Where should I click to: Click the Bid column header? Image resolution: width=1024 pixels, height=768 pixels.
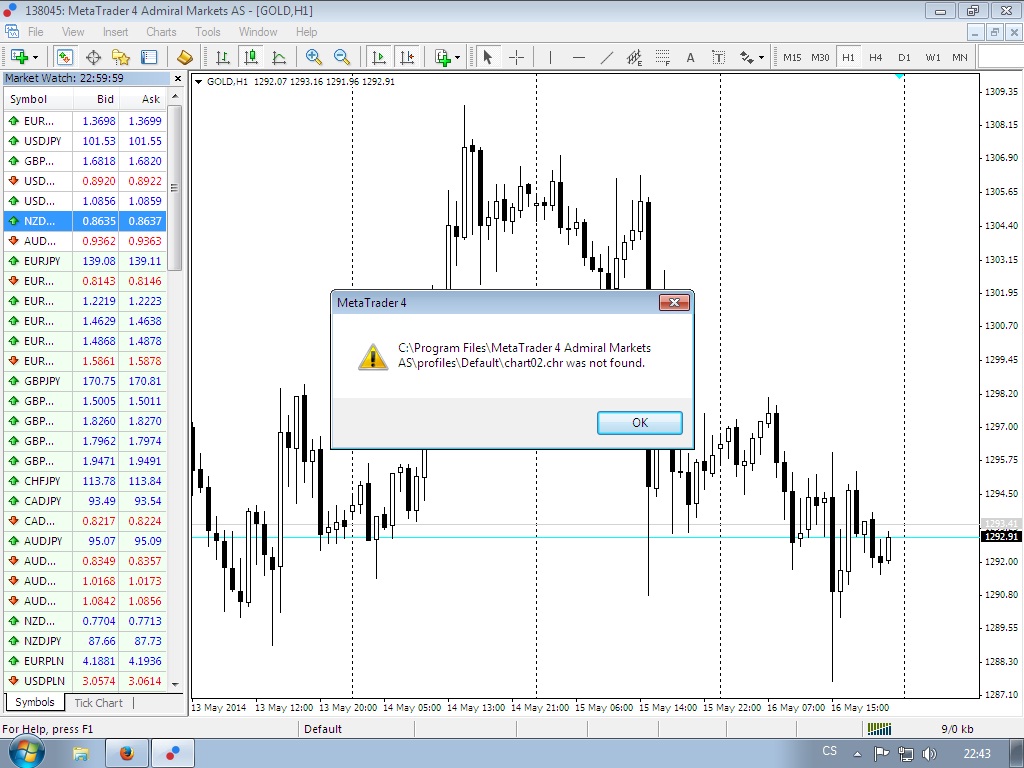(x=95, y=99)
